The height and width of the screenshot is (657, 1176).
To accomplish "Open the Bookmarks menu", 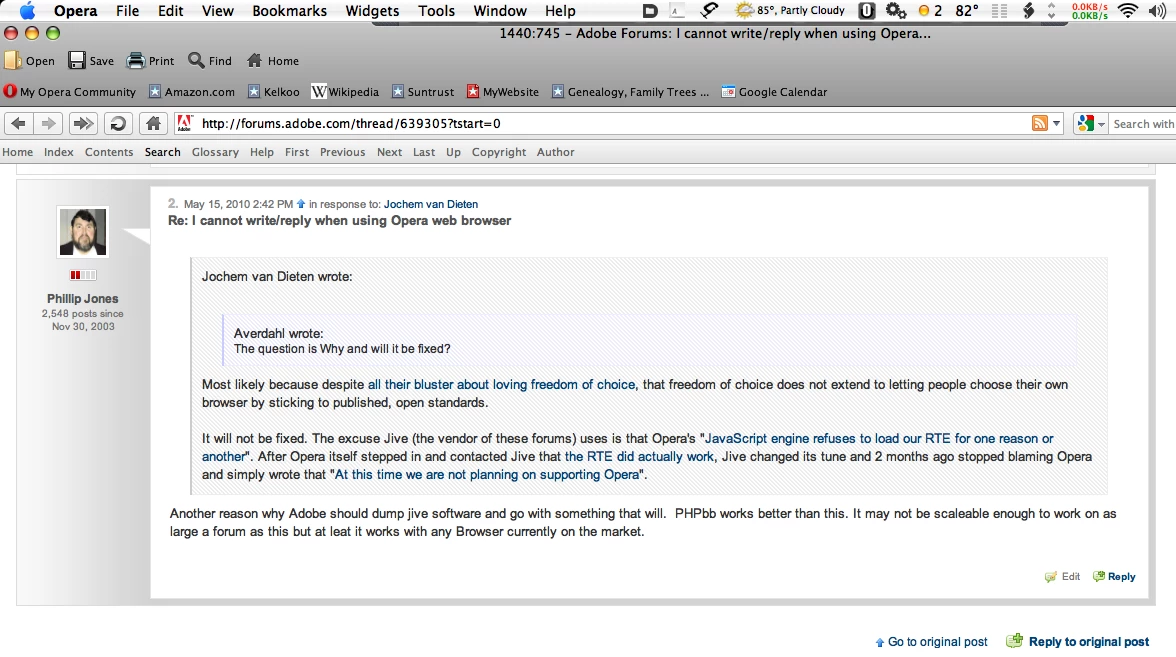I will [290, 10].
